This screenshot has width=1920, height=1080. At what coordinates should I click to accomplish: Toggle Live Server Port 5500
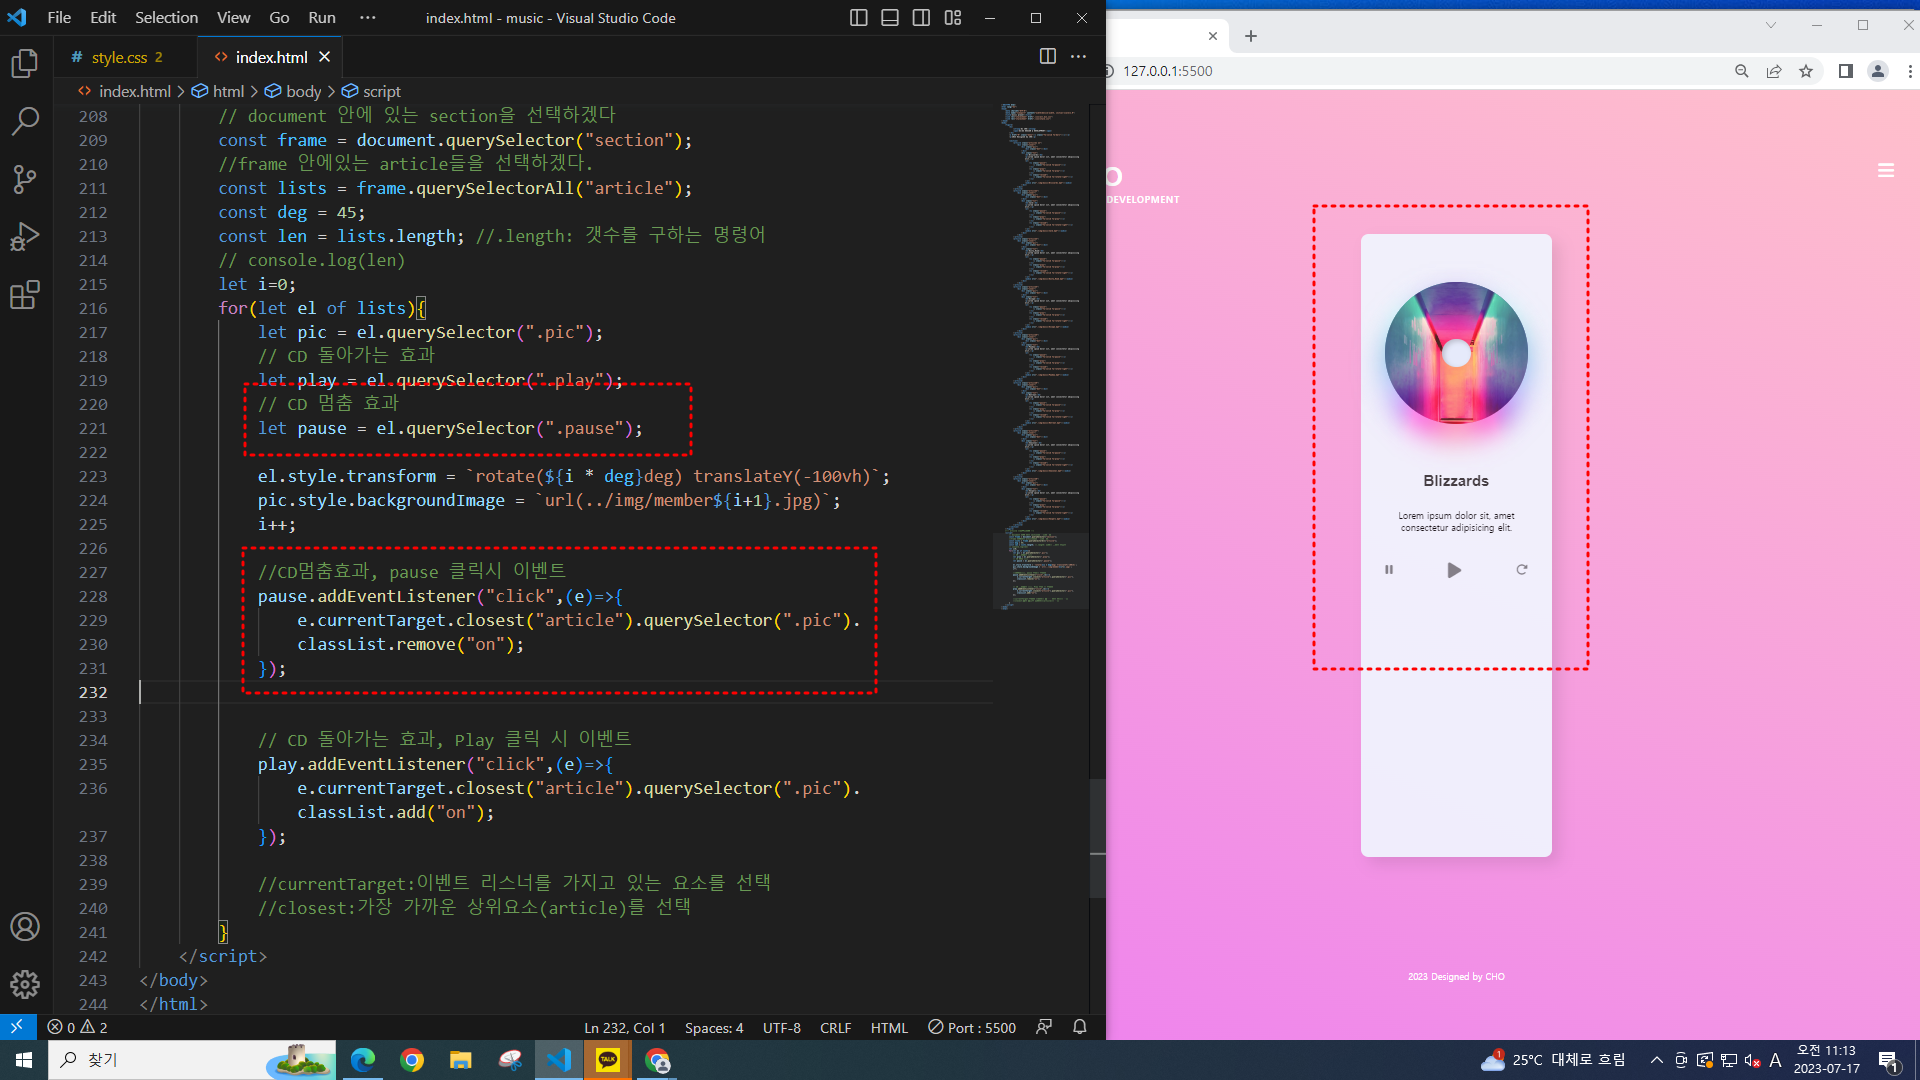[972, 1027]
